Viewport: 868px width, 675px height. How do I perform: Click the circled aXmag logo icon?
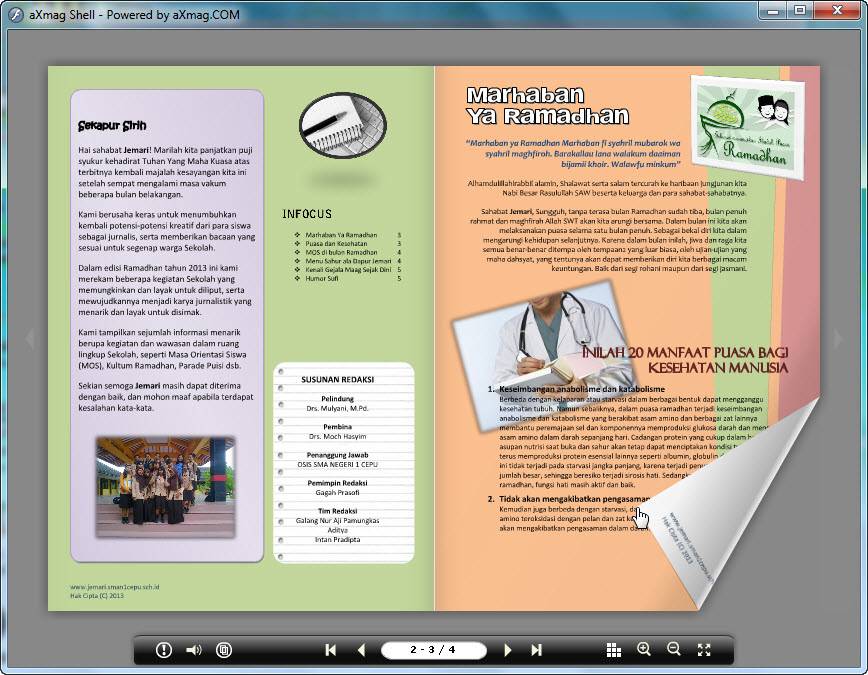(x=222, y=649)
